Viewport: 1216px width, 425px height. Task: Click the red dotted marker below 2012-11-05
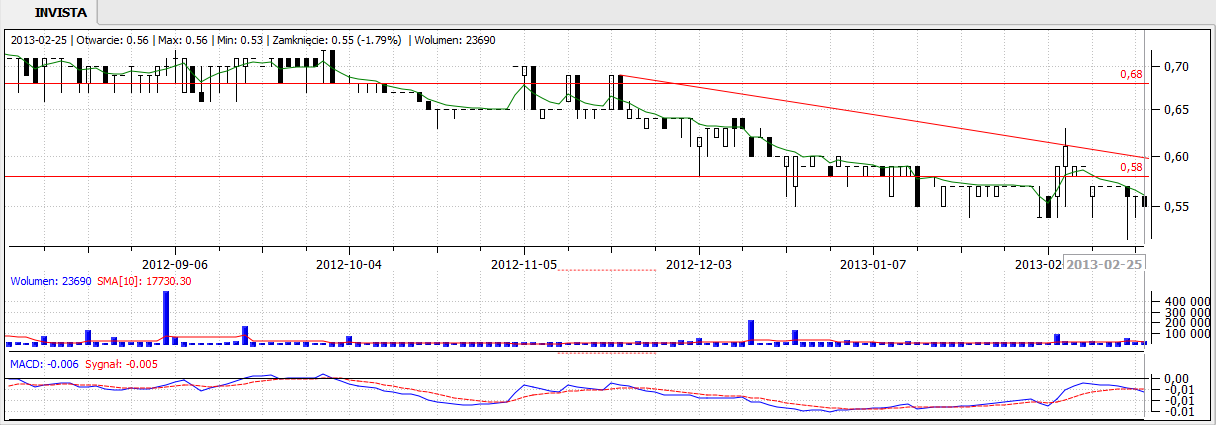(607, 270)
